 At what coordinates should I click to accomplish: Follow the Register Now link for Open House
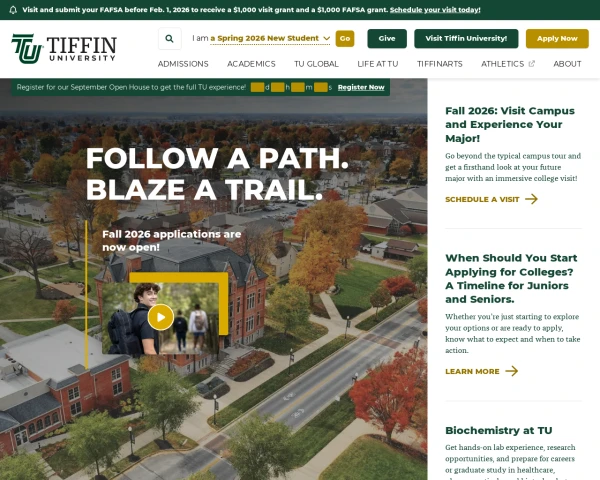tap(361, 87)
